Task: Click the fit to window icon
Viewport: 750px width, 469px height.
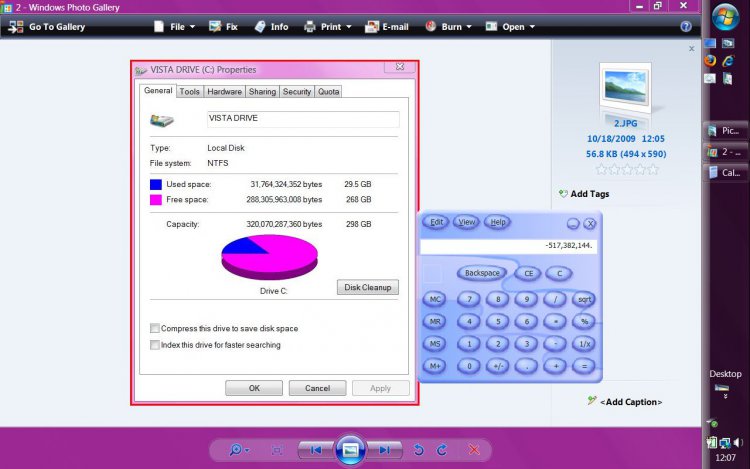Action: (x=277, y=450)
